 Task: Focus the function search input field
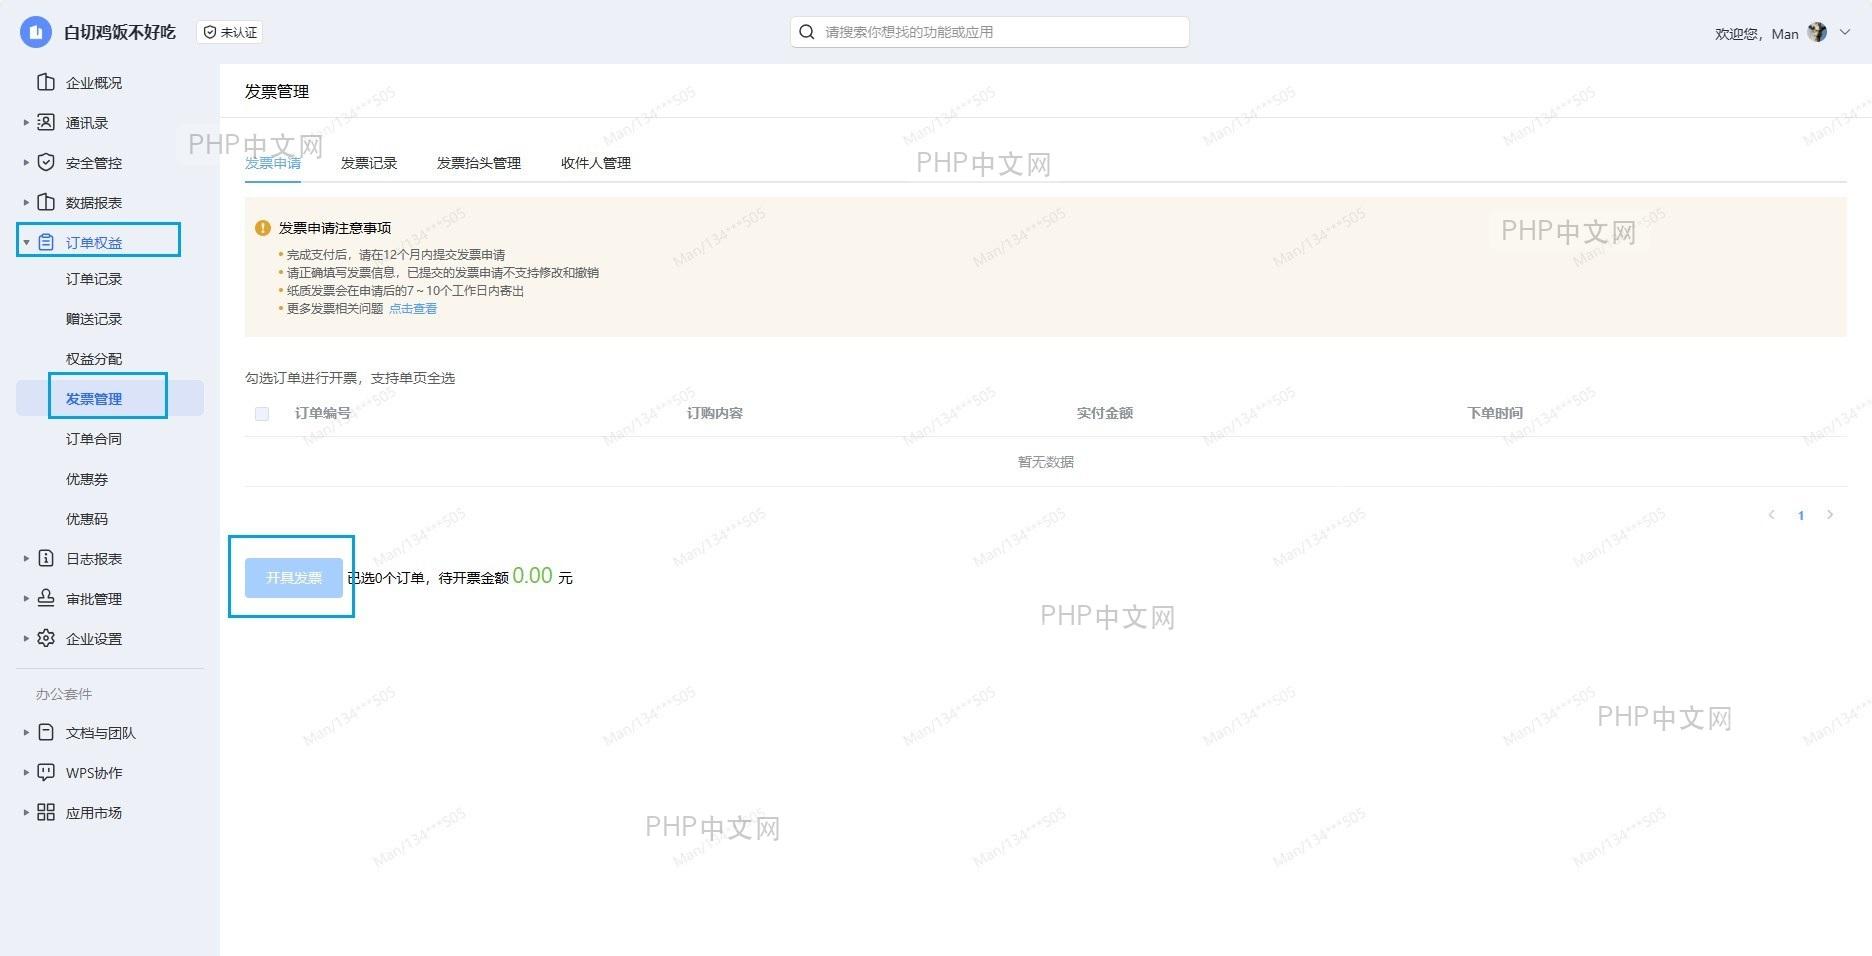pyautogui.click(x=990, y=32)
